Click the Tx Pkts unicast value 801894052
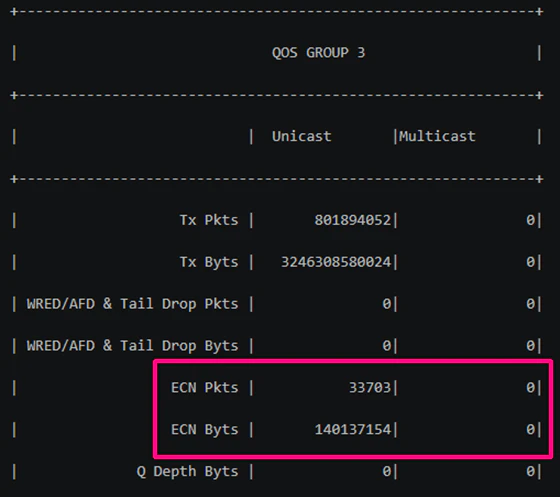The height and width of the screenshot is (497, 560). point(352,220)
